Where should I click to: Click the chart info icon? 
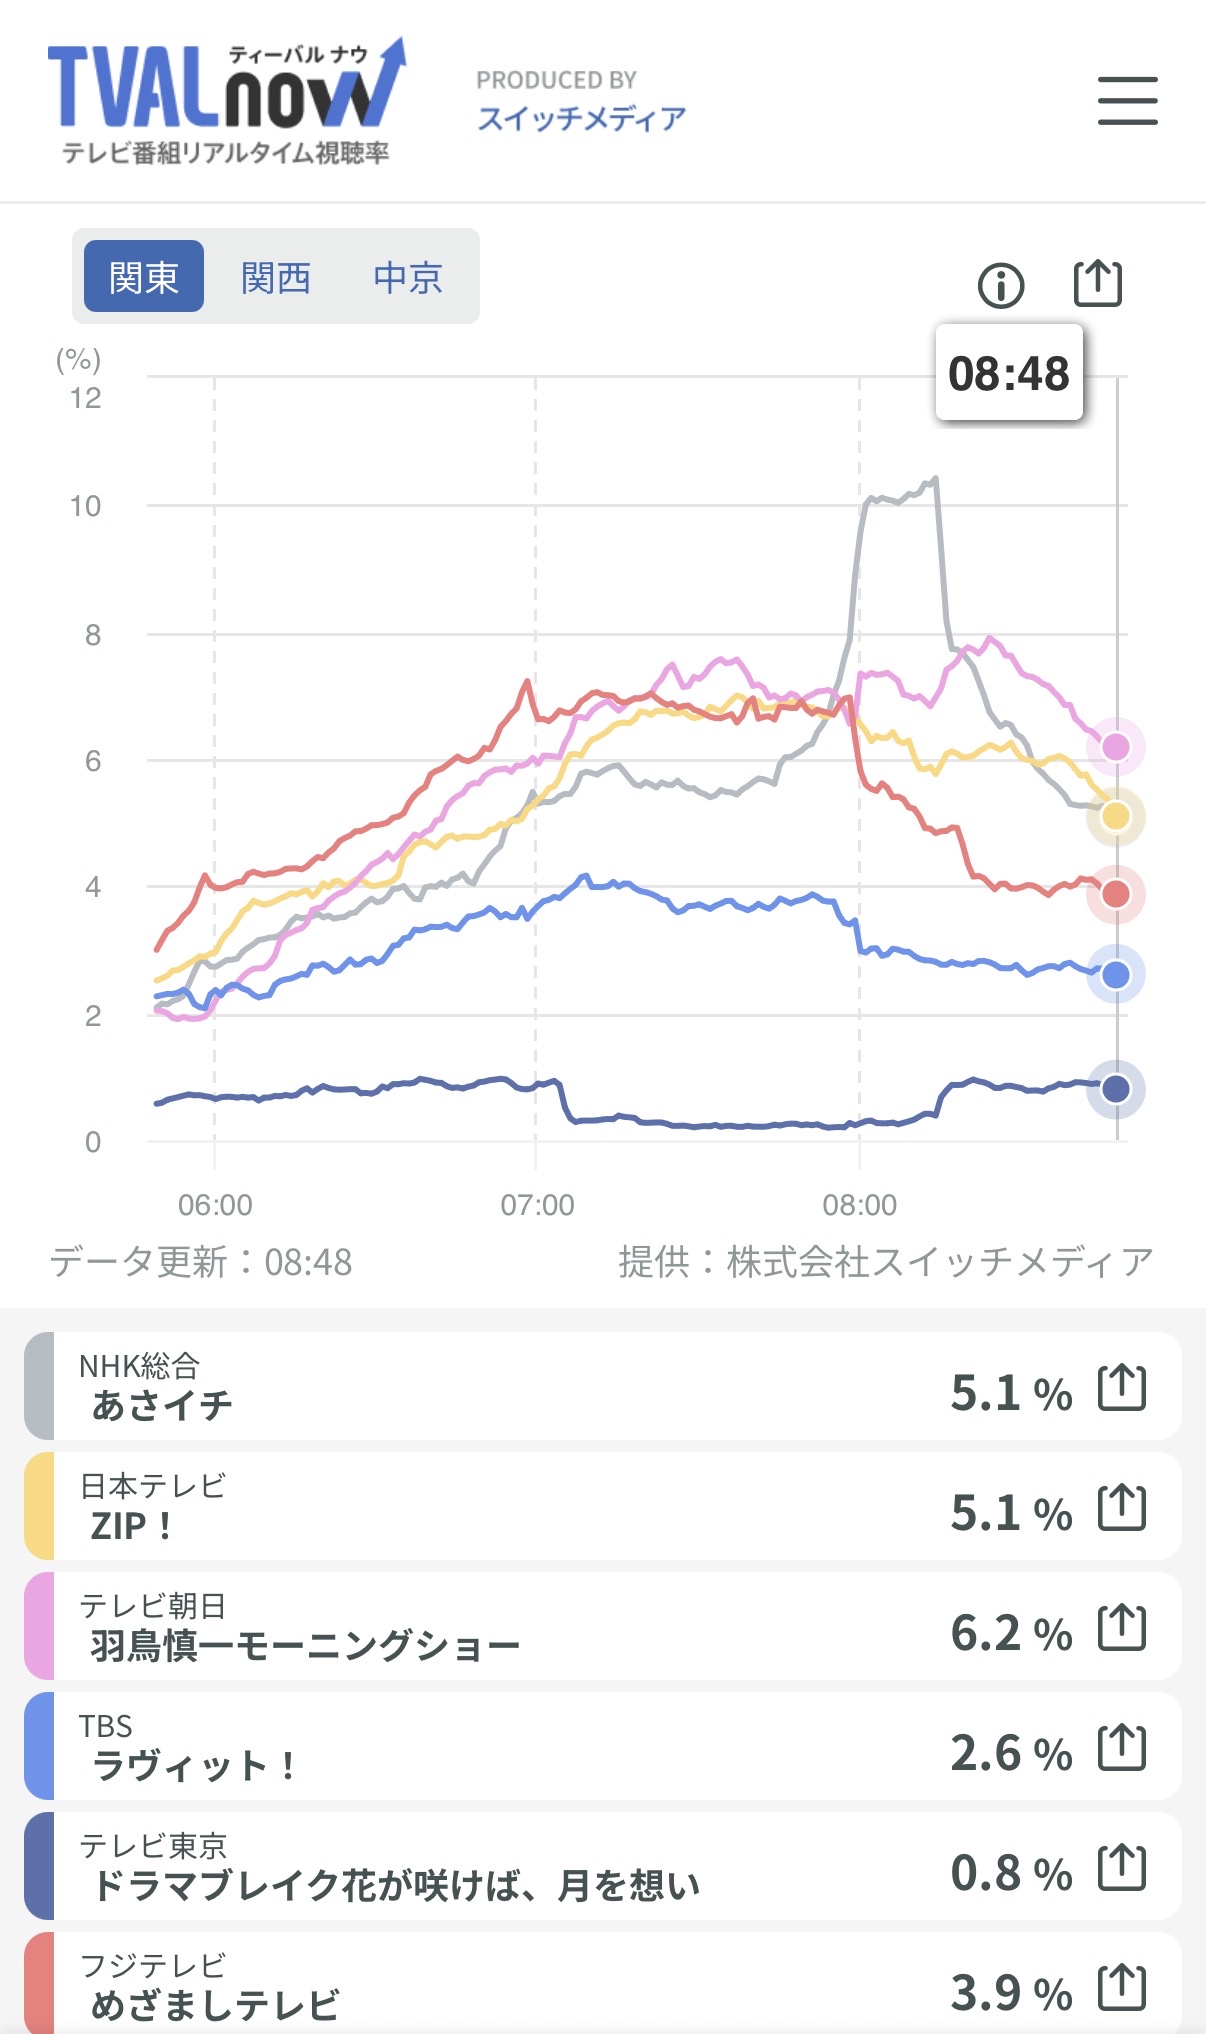[1000, 286]
